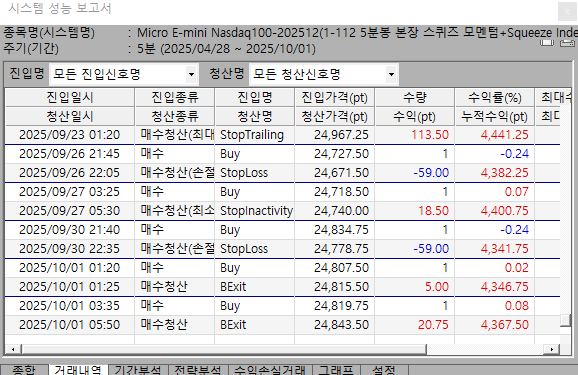This screenshot has height=375, width=578.
Task: Open the 전략분석 tab
Action: point(198,370)
